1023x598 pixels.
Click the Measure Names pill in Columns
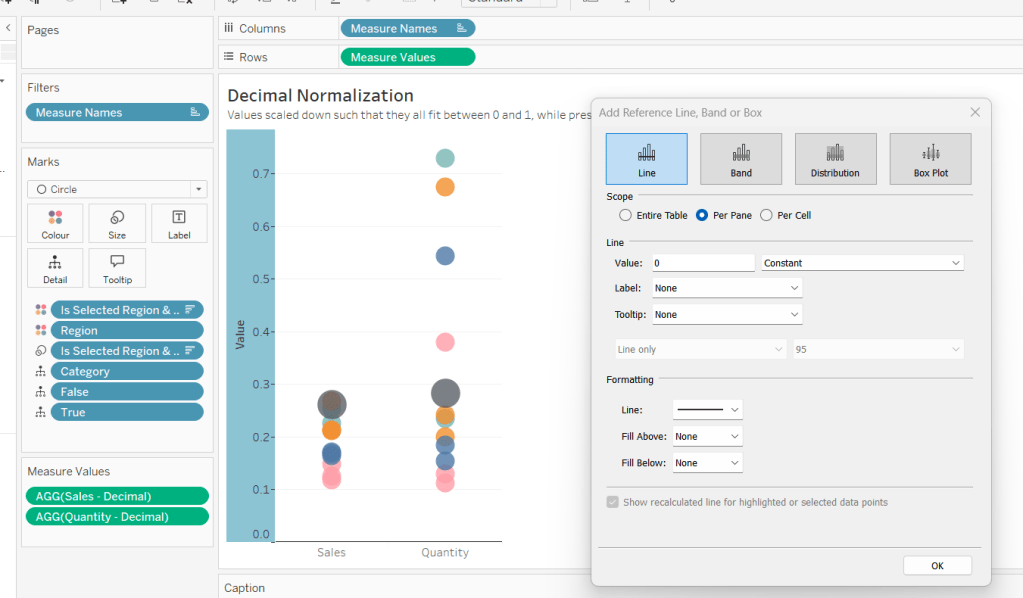[x=407, y=28]
